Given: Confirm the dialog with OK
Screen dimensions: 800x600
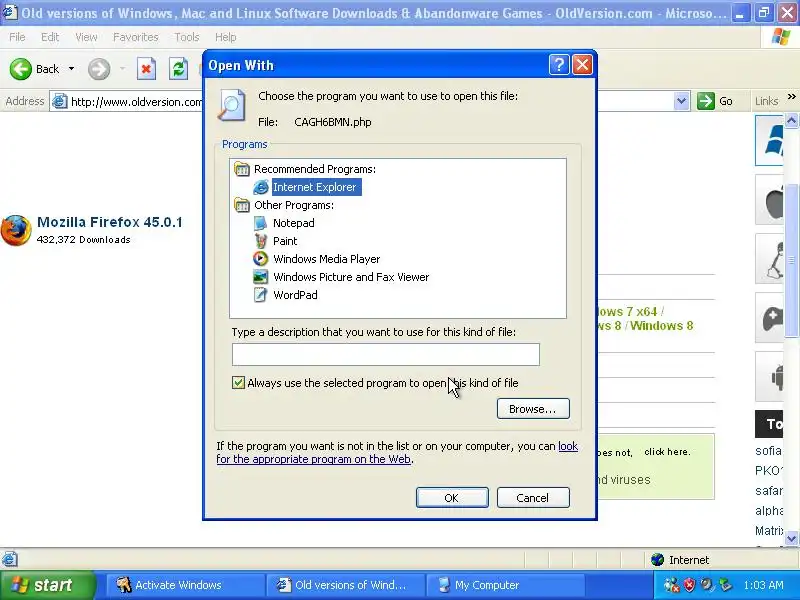Looking at the screenshot, I should (x=452, y=497).
